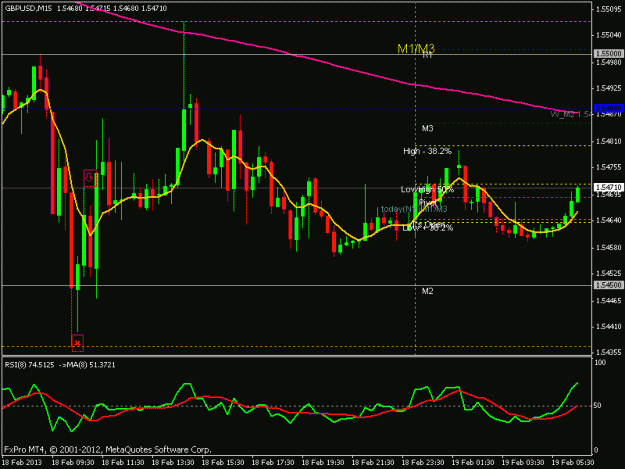Viewport: 625px width, 469px height.
Task: Select the red X marker at chart low
Action: coord(77,343)
